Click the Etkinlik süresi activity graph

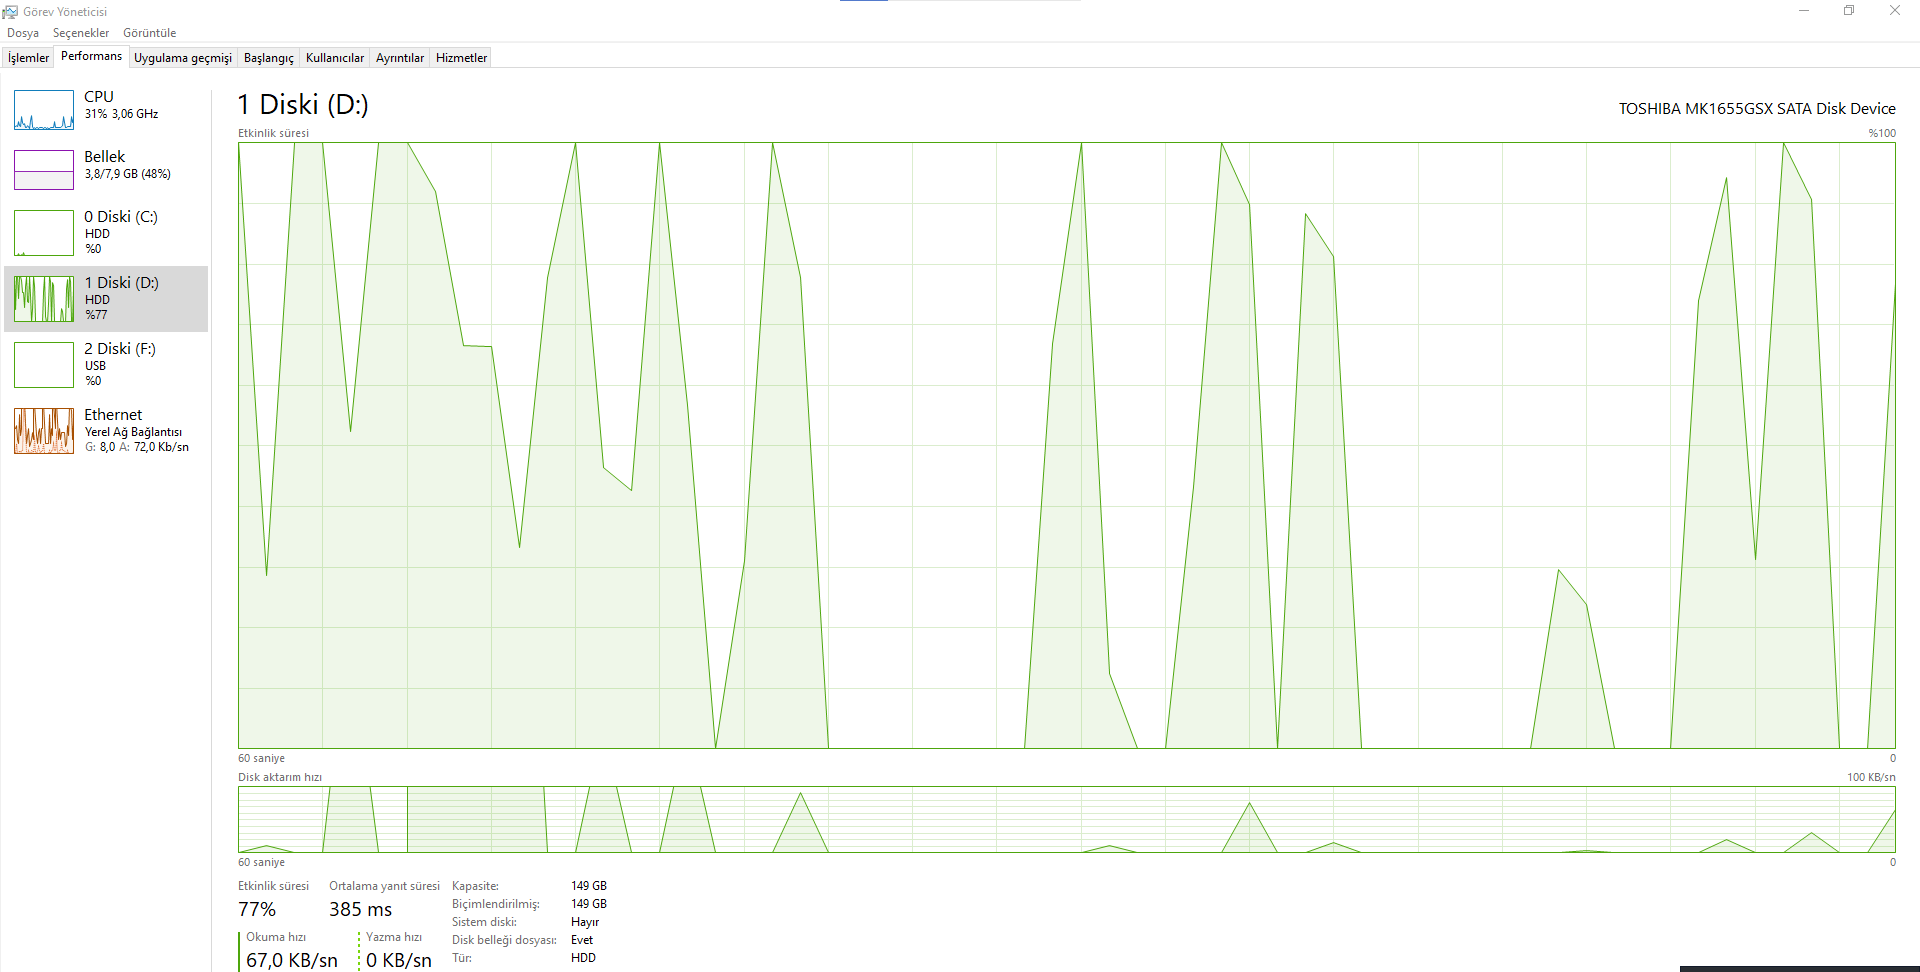(1066, 445)
